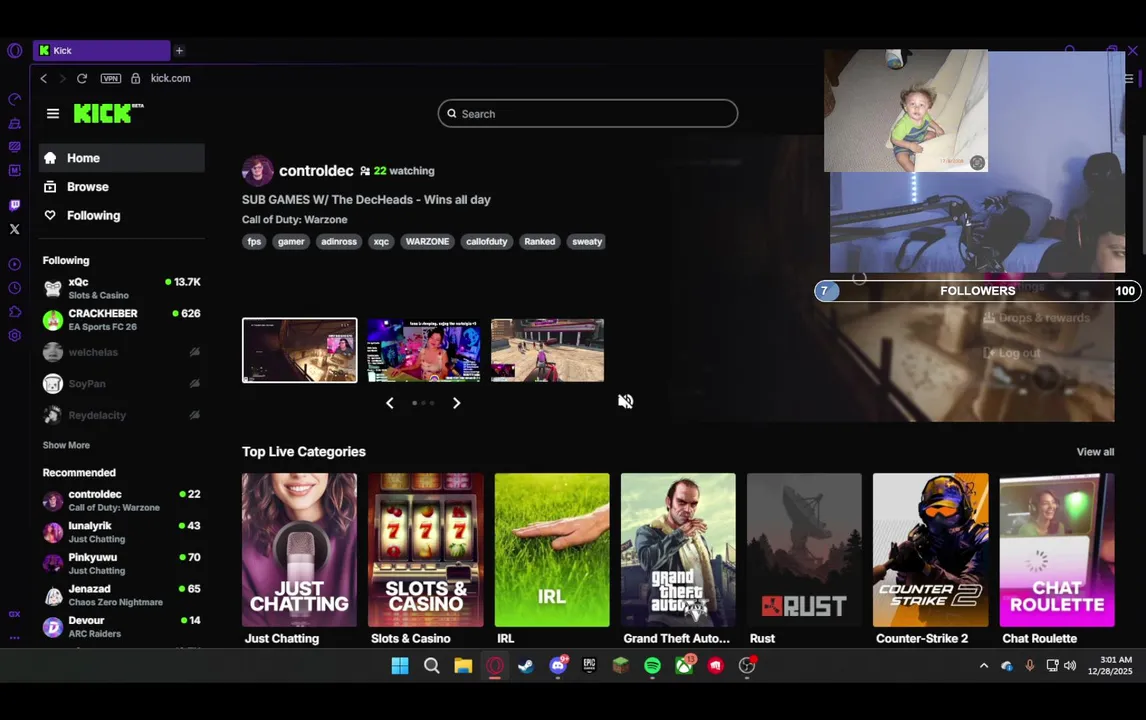Click the Kick logo
The image size is (1146, 720).
[x=108, y=113]
